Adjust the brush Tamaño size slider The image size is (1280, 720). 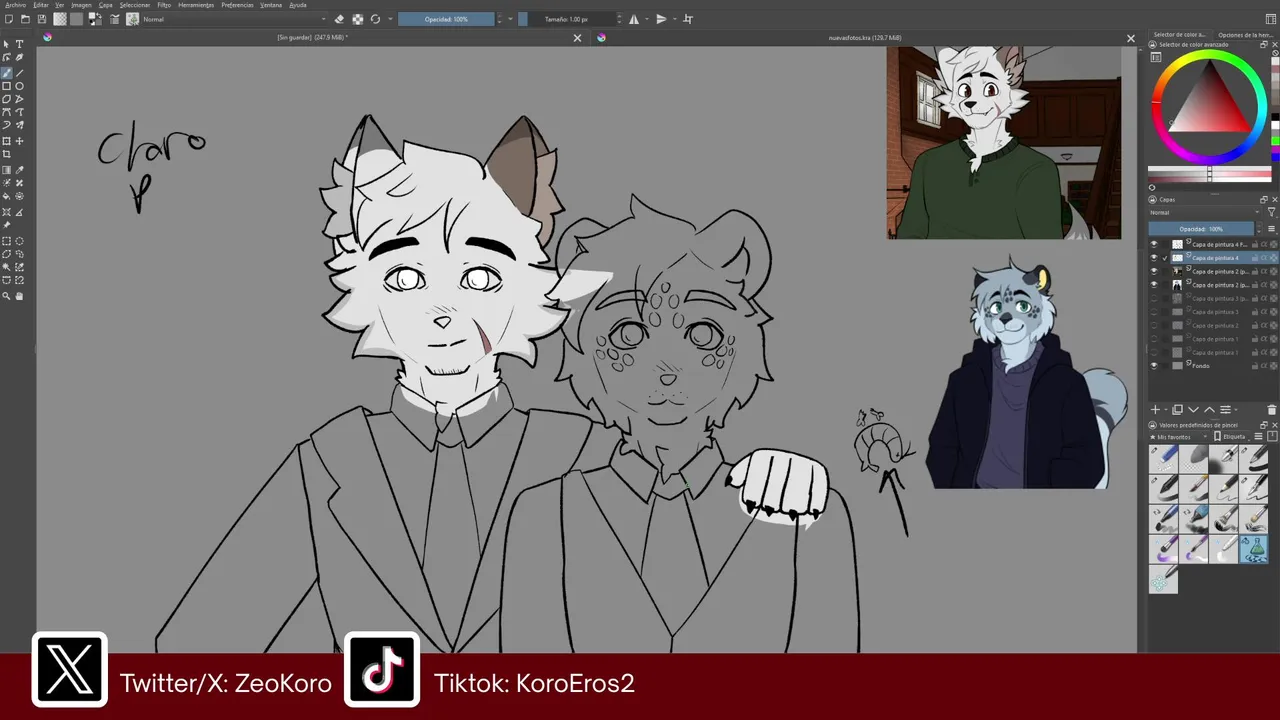566,19
